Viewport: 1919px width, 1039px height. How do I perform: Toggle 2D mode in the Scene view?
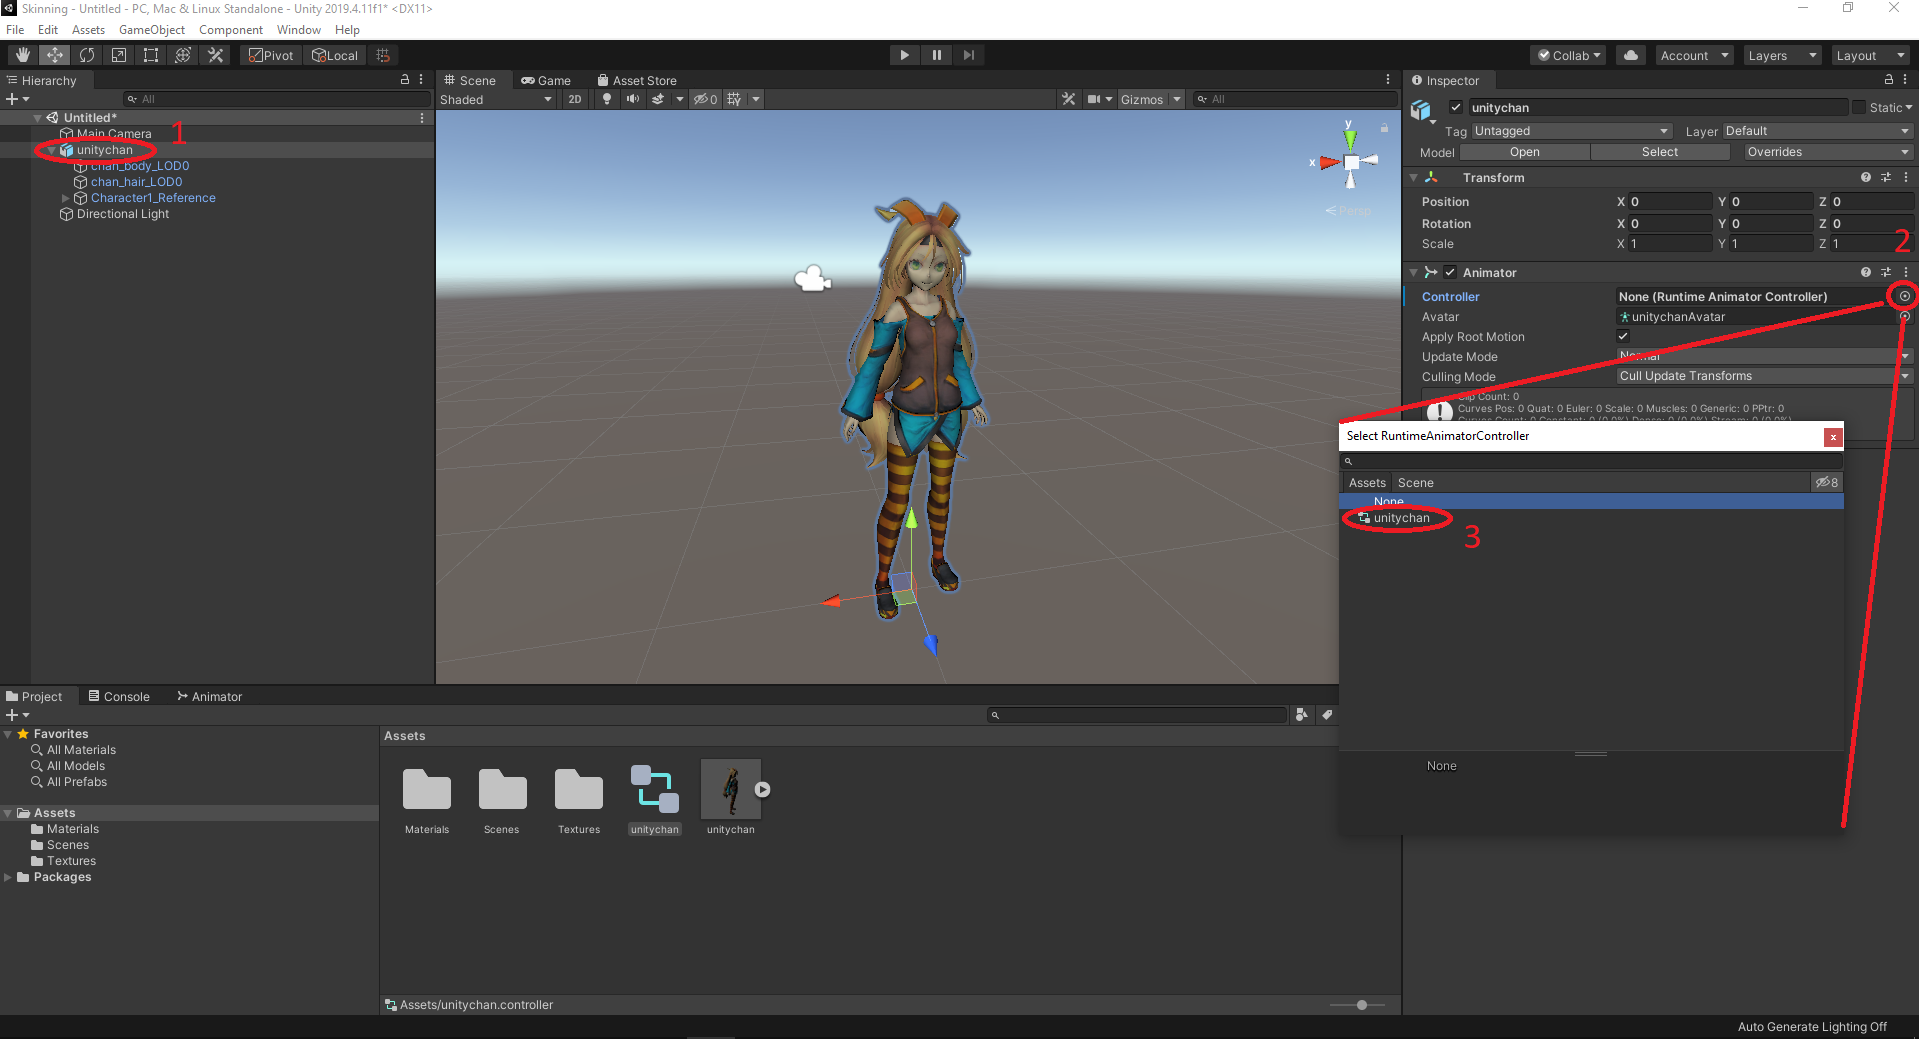(575, 99)
